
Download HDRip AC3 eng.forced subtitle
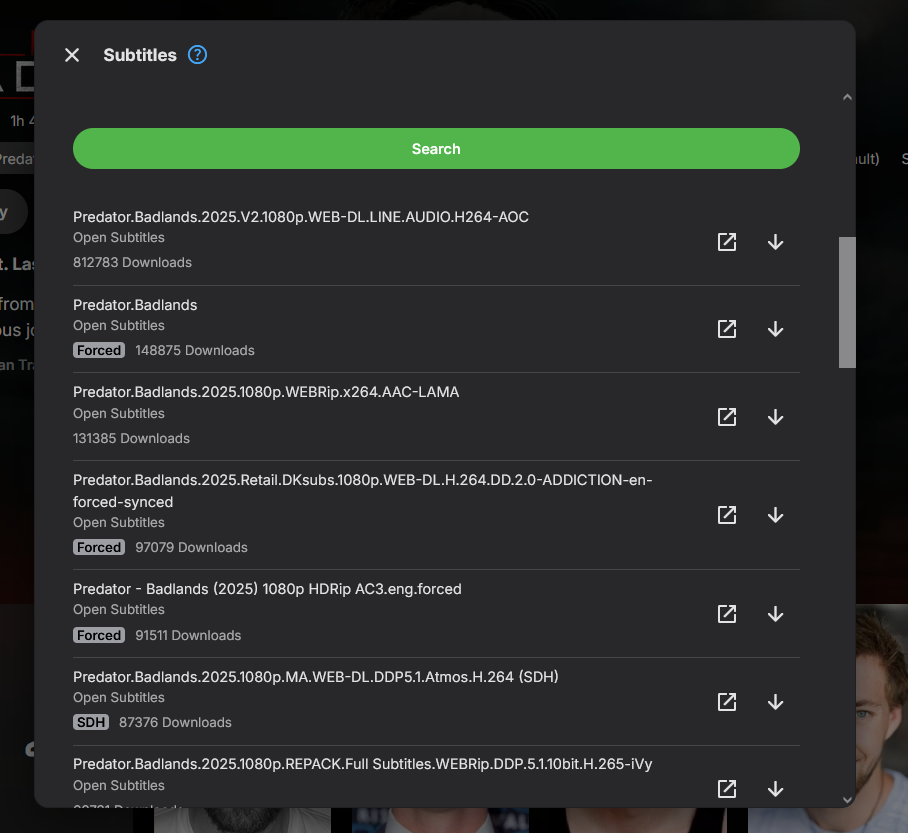coord(775,614)
